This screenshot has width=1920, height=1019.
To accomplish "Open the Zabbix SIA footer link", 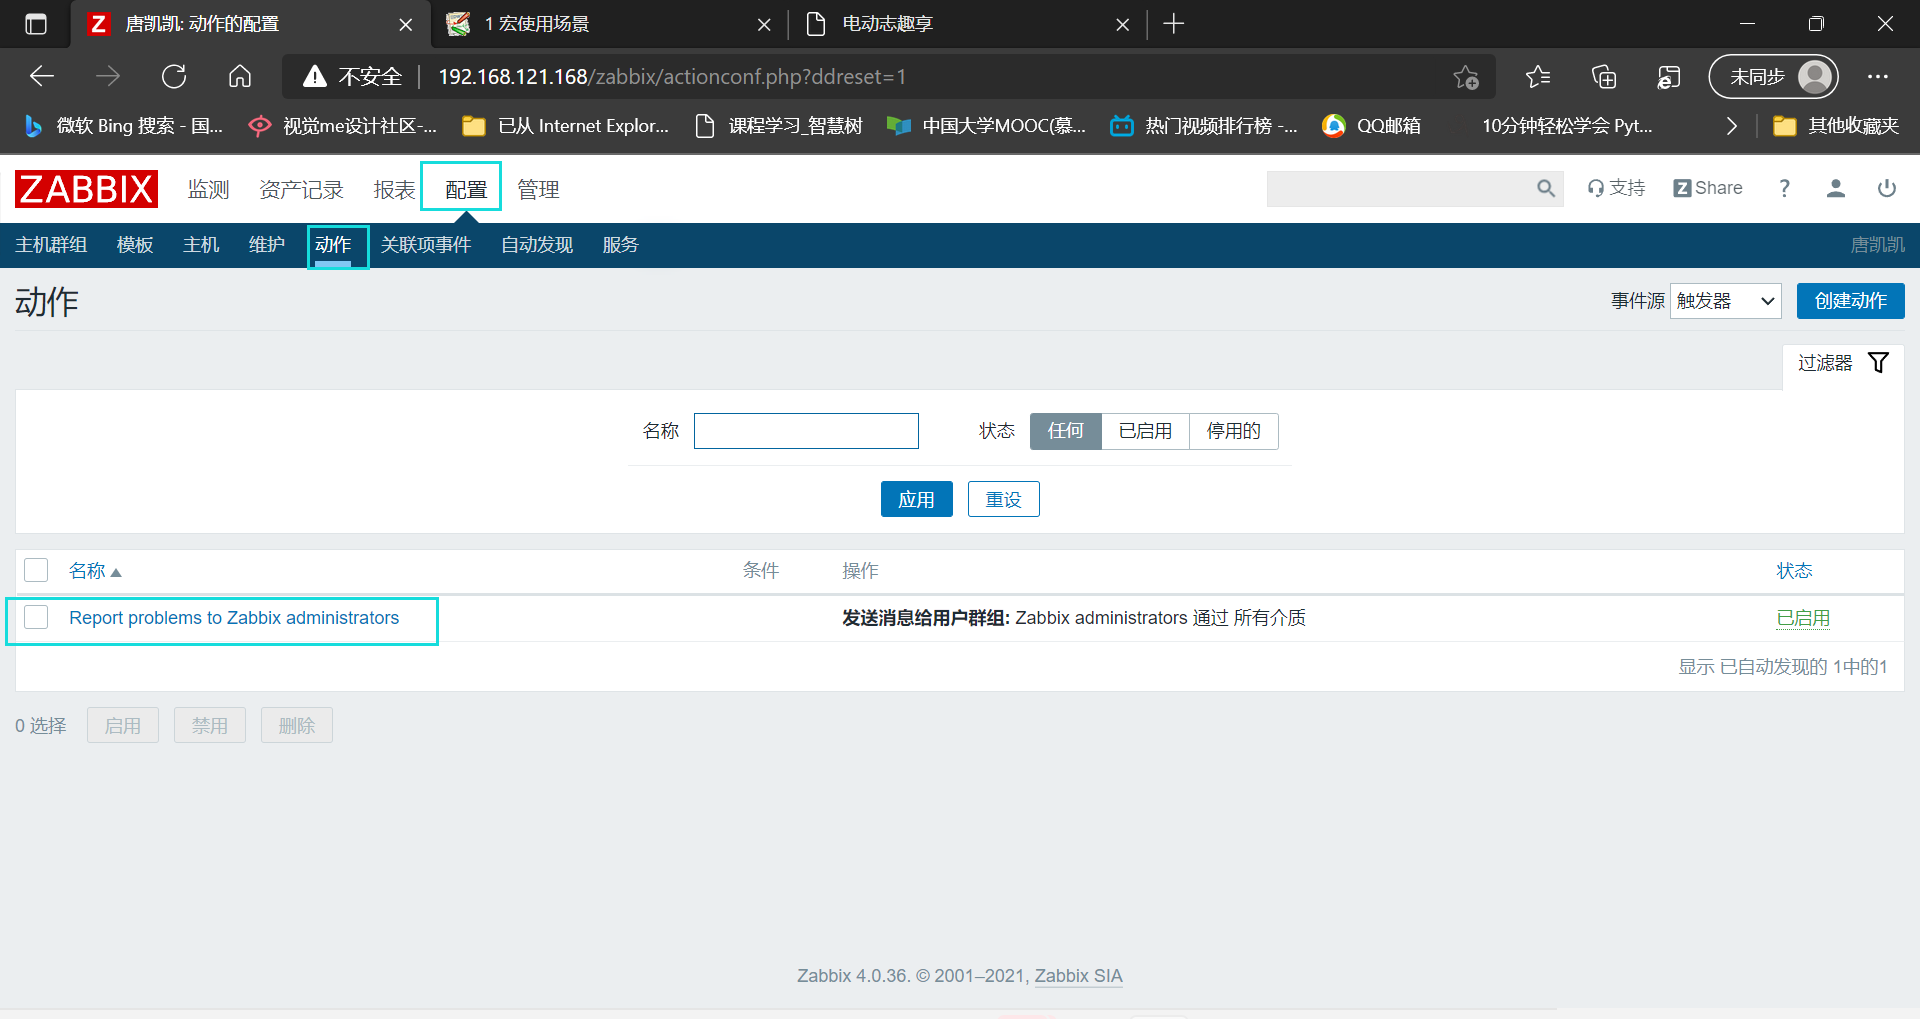I will [x=1078, y=976].
